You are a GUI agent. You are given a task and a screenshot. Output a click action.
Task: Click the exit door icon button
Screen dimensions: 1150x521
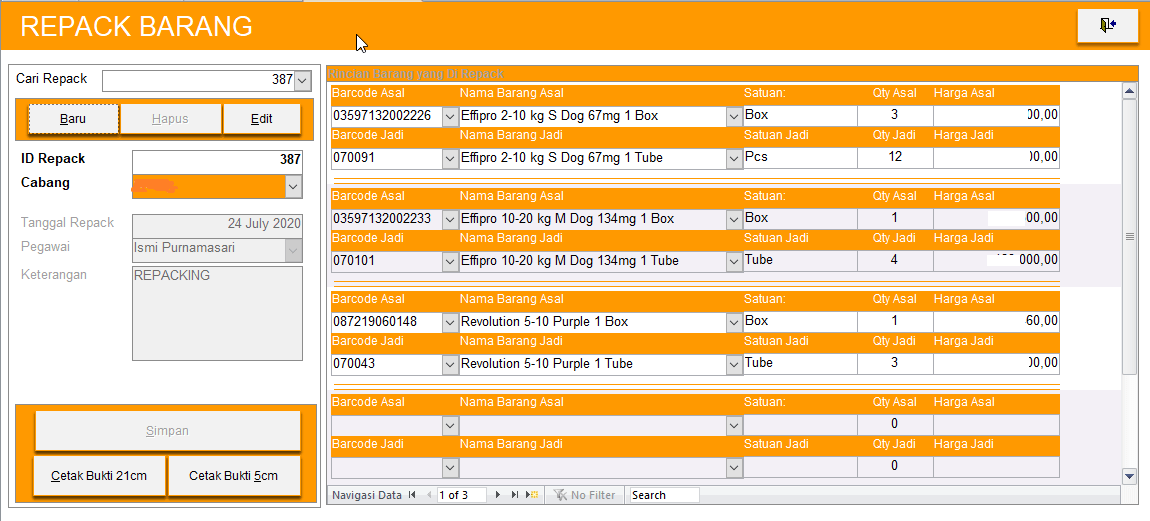1107,26
